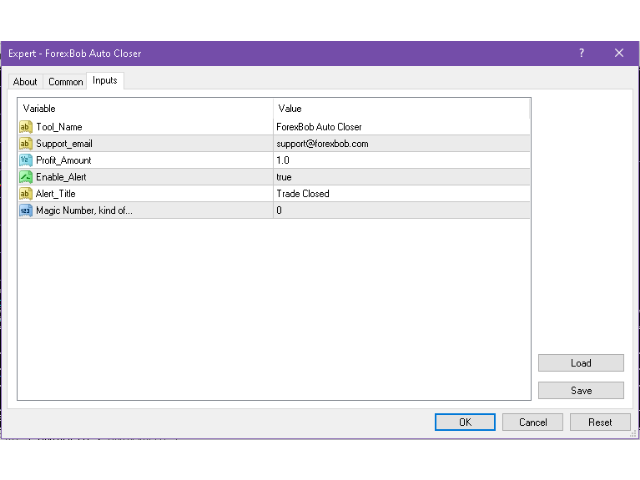Click the Cancel button
Screen dimensions: 640x480
pos(533,422)
